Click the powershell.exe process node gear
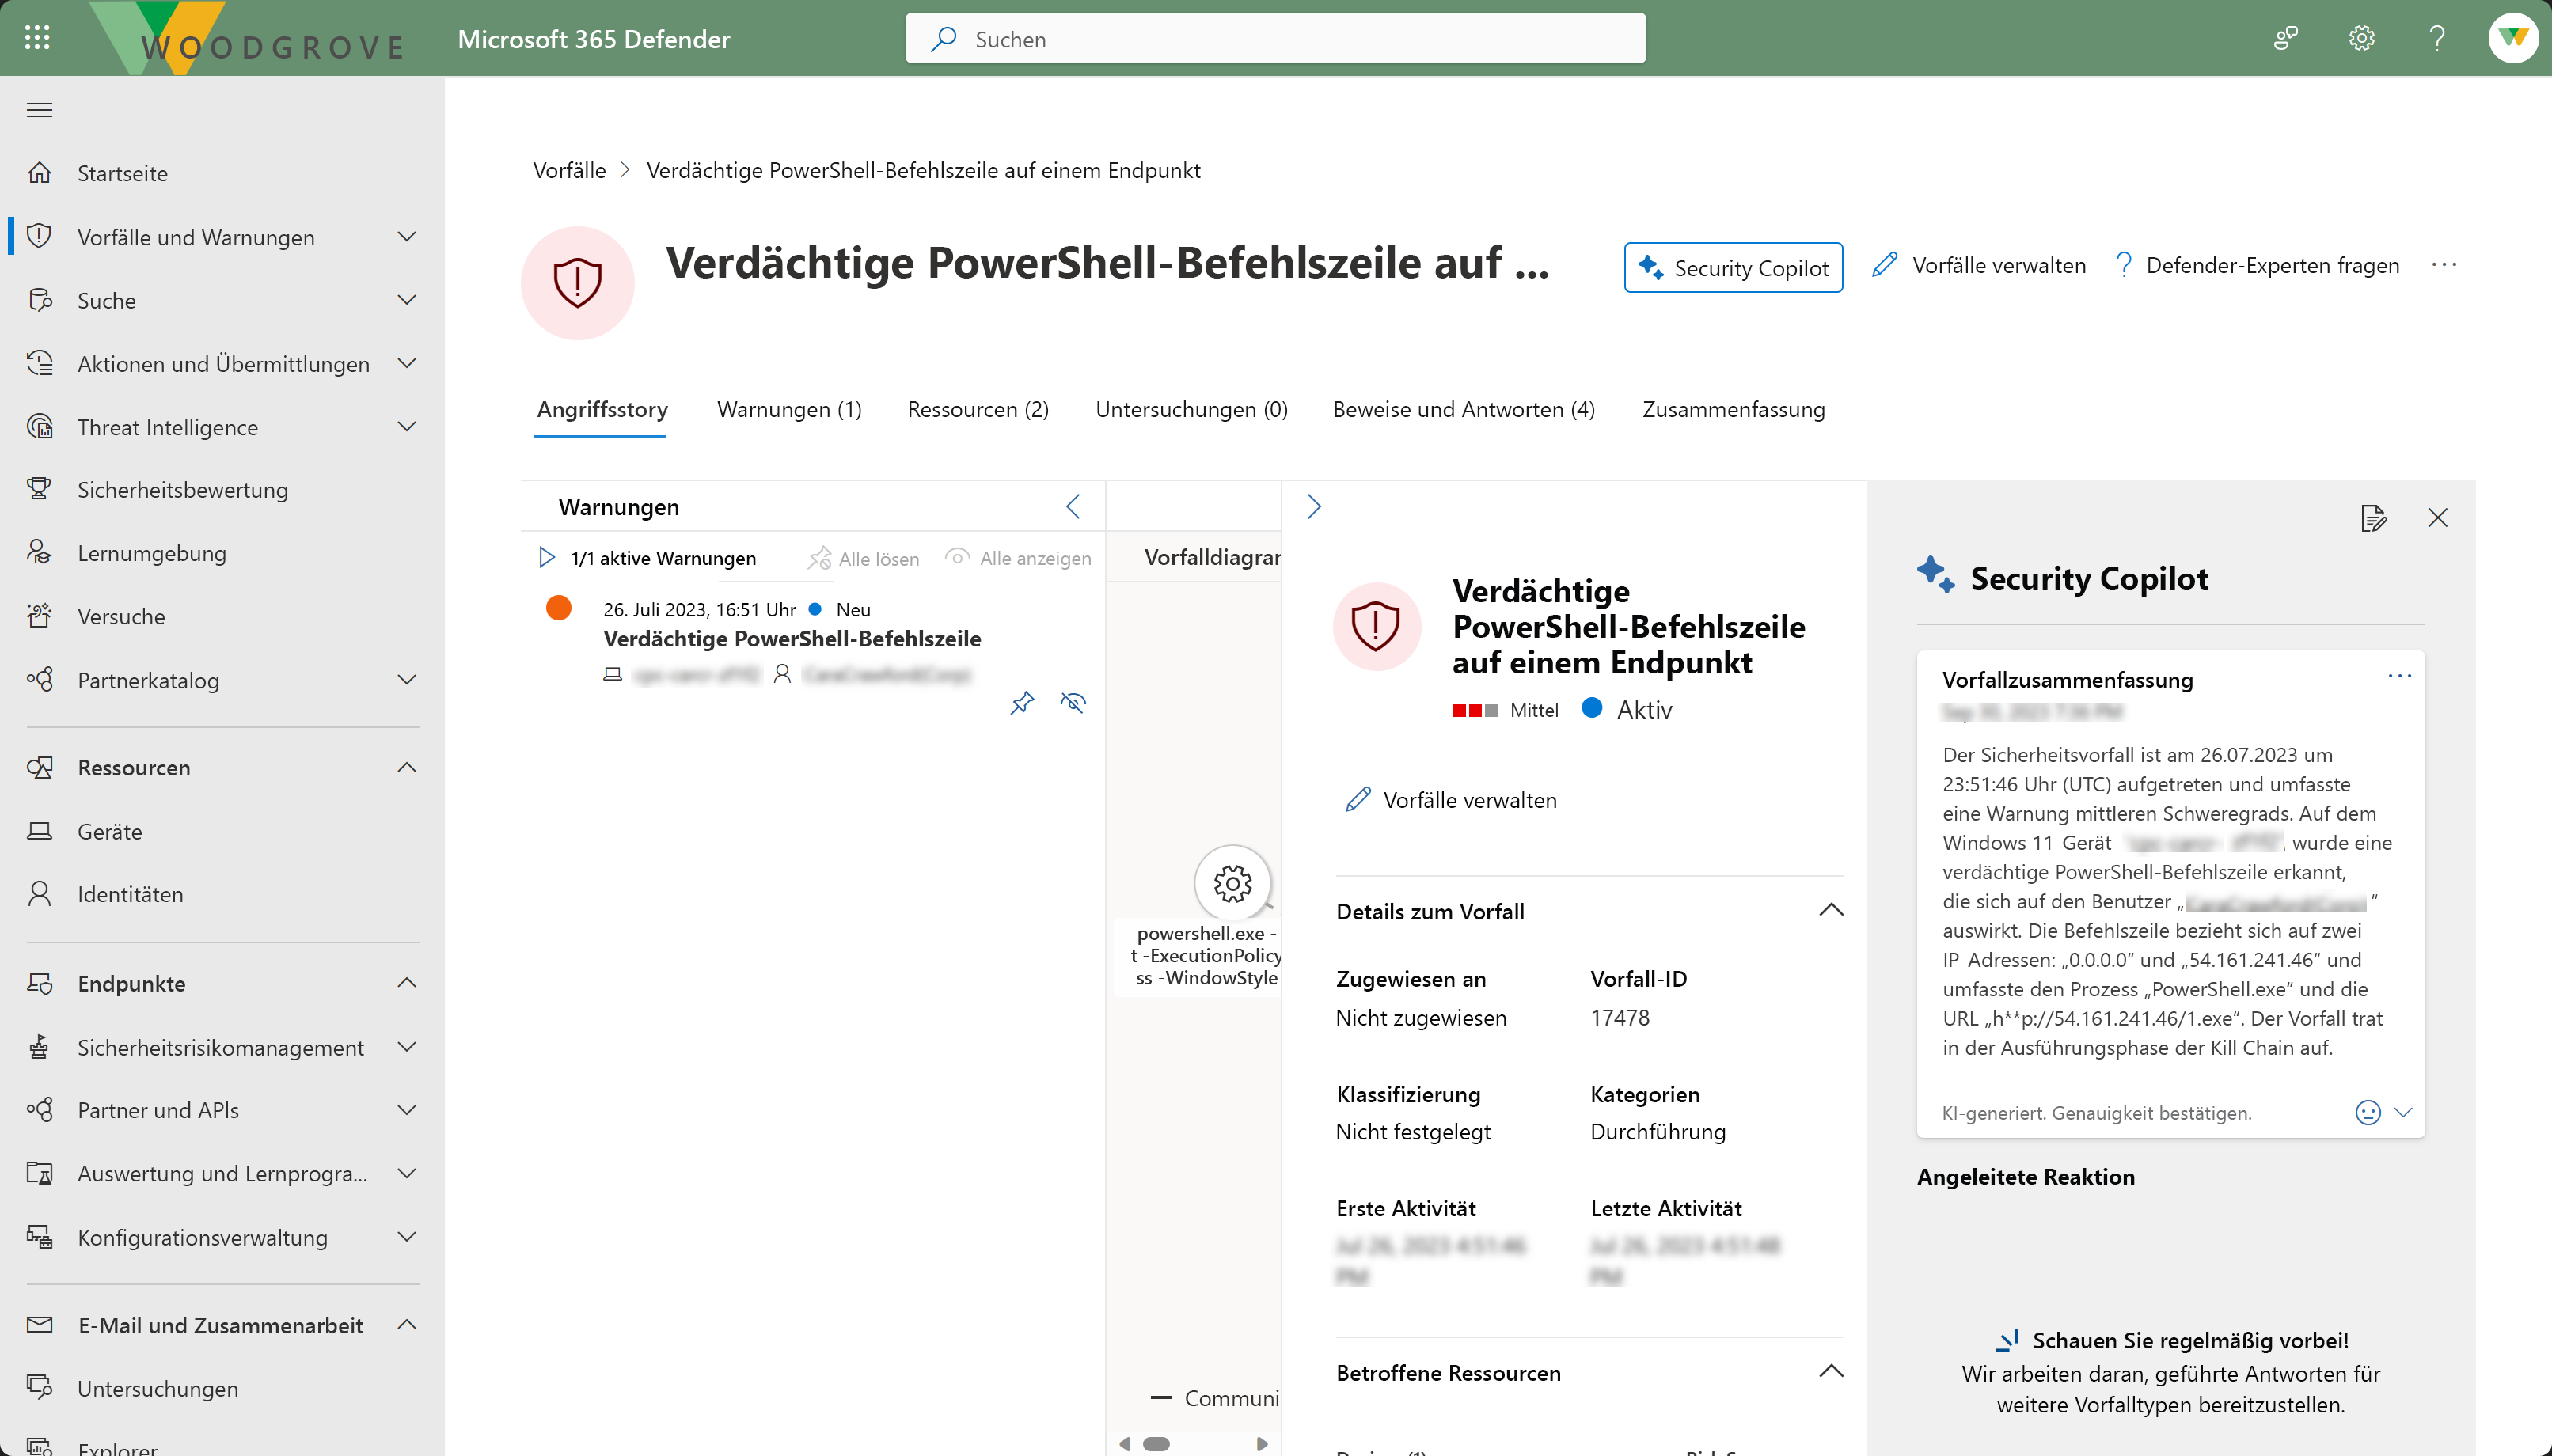The height and width of the screenshot is (1456, 2552). [1232, 883]
